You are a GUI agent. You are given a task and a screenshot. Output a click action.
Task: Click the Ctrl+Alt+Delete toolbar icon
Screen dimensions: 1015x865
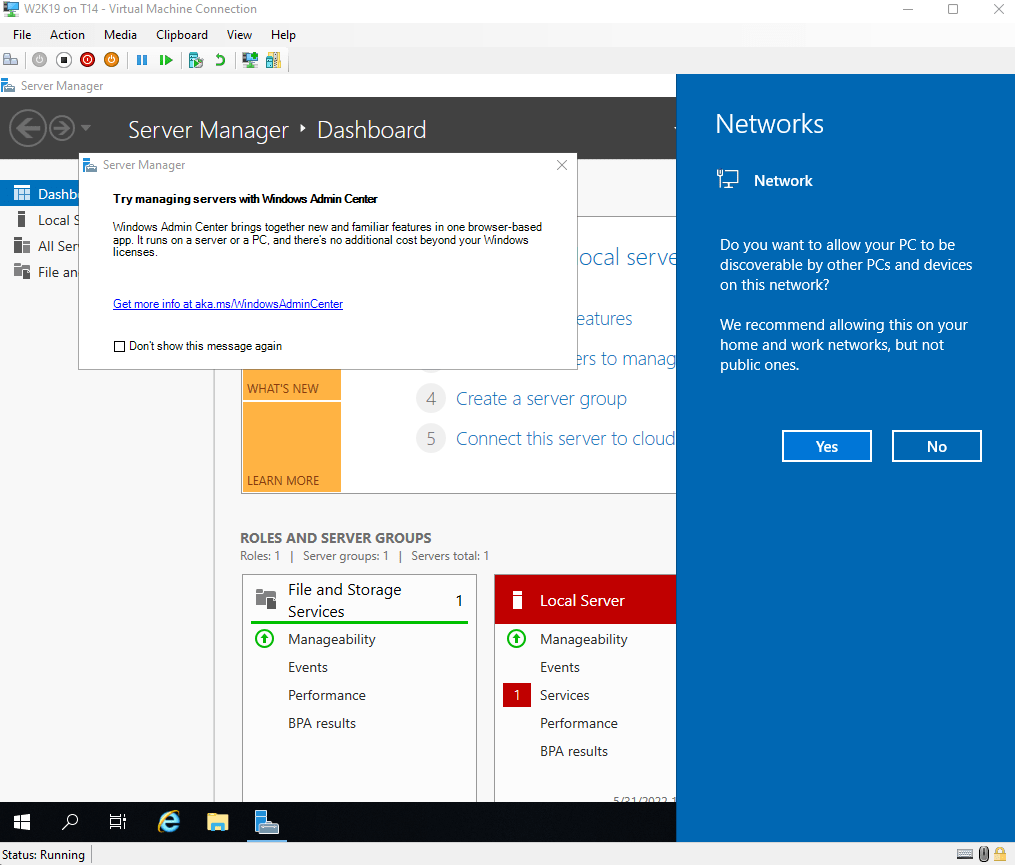[10, 60]
